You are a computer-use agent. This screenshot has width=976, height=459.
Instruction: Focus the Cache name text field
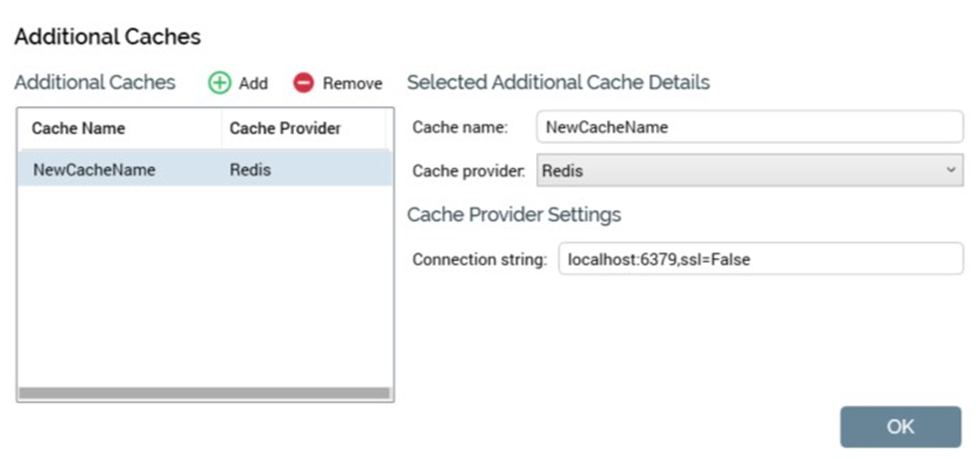point(749,128)
